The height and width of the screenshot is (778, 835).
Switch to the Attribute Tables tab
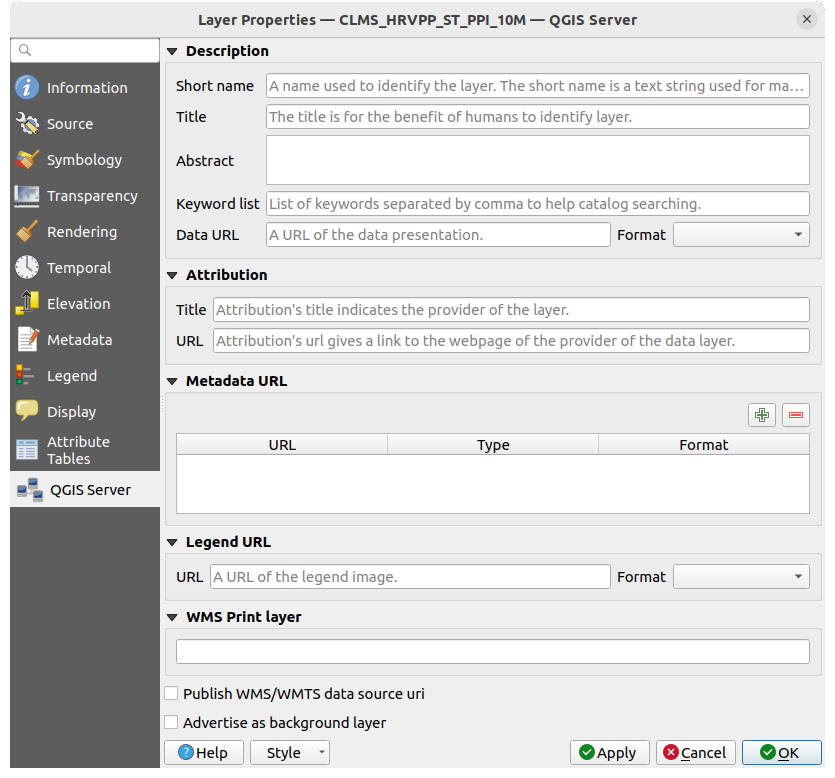pyautogui.click(x=78, y=450)
